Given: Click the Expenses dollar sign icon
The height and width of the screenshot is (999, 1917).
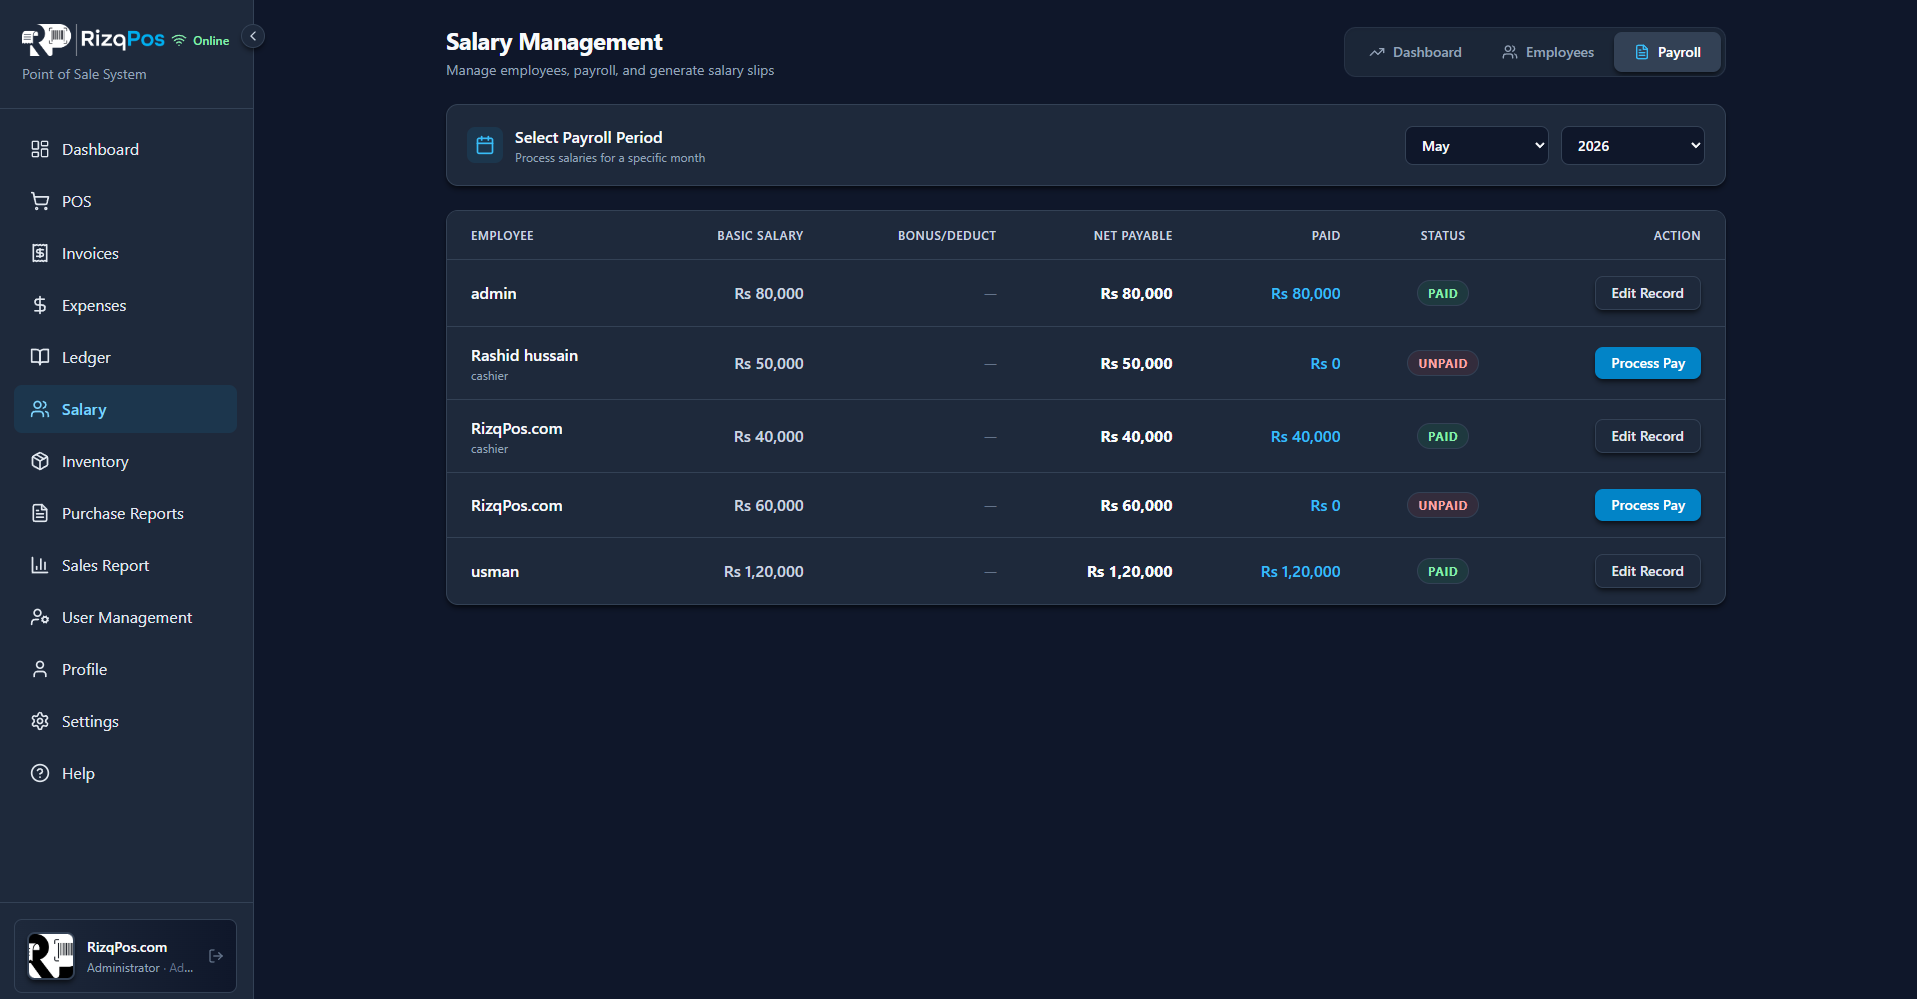Looking at the screenshot, I should pyautogui.click(x=40, y=305).
